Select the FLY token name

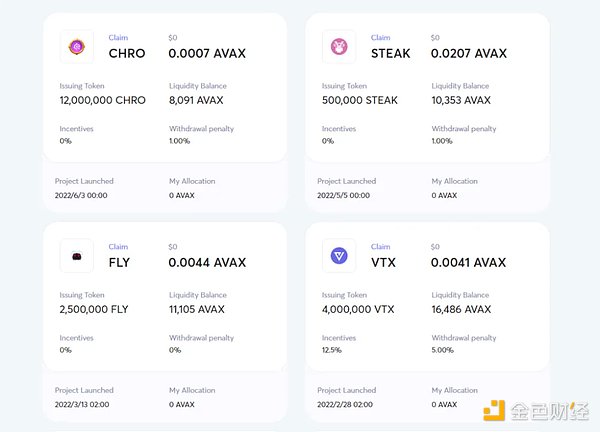tap(119, 263)
